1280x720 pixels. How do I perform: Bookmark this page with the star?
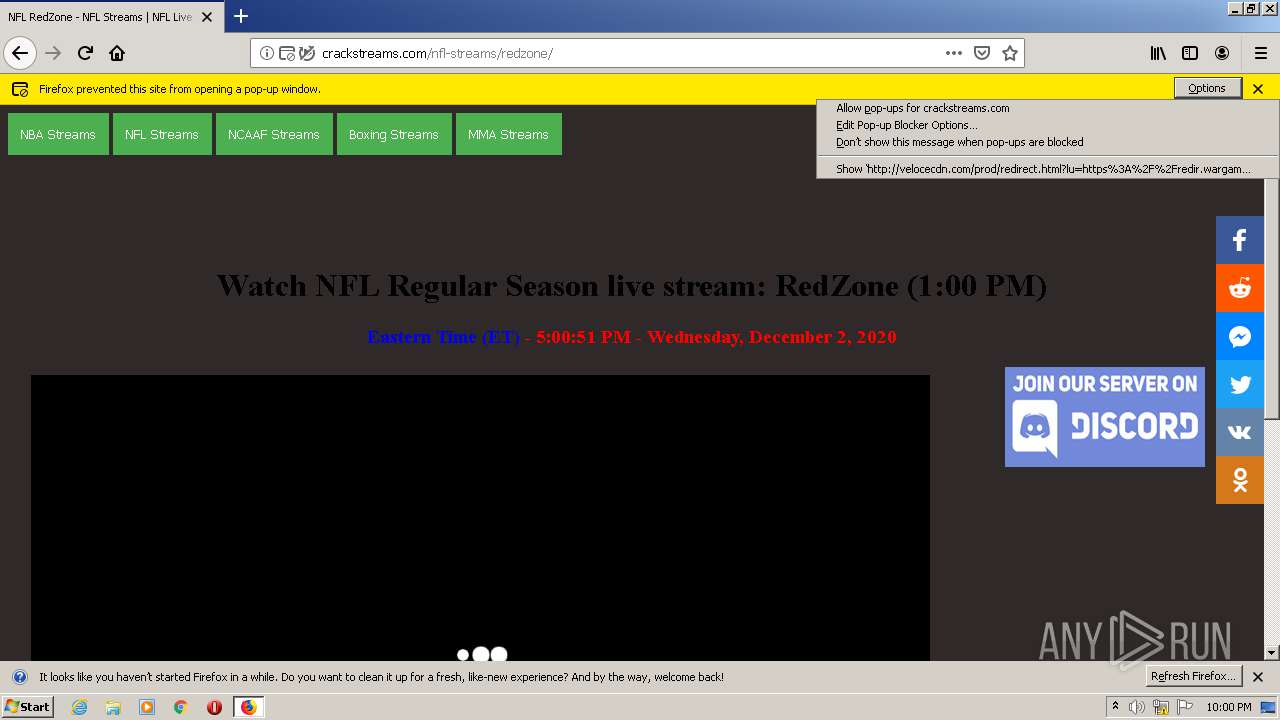tap(1010, 53)
